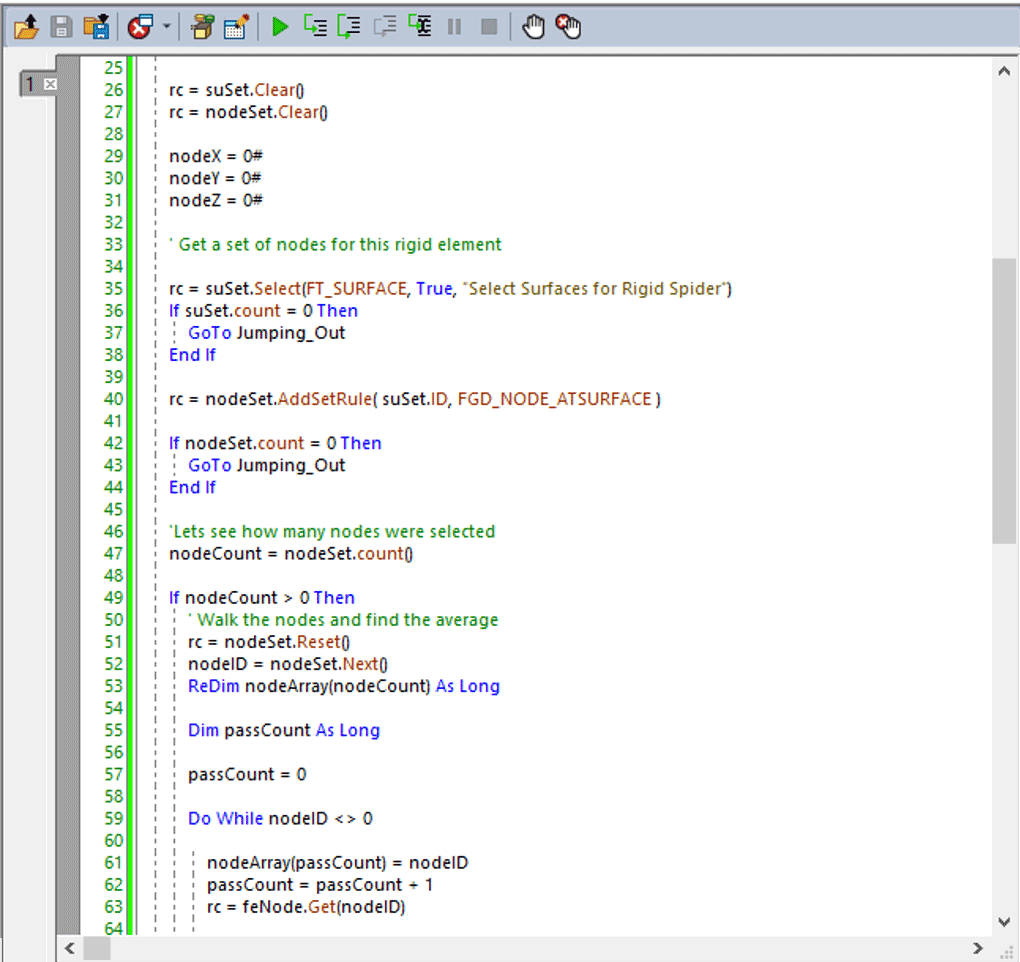Image resolution: width=1020 pixels, height=962 pixels.
Task: Click the Step Into debug icon
Action: coord(315,27)
